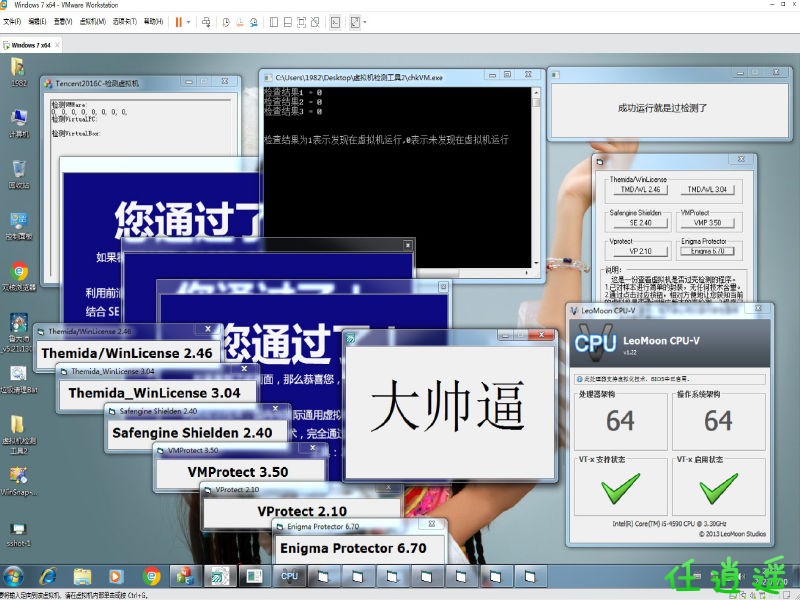Open the 文件(F) menu
The image size is (800, 600).
(x=12, y=21)
